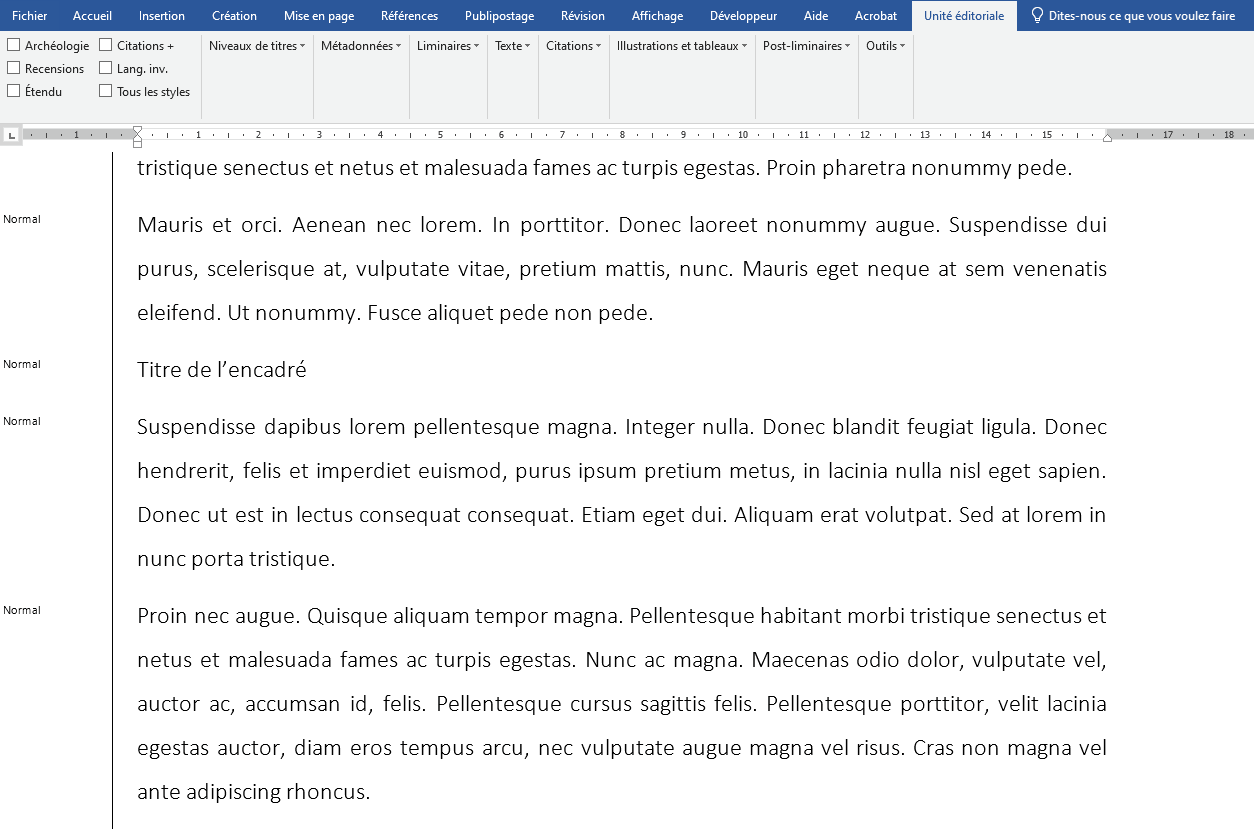Open the Outils dropdown
1254x829 pixels.
885,46
